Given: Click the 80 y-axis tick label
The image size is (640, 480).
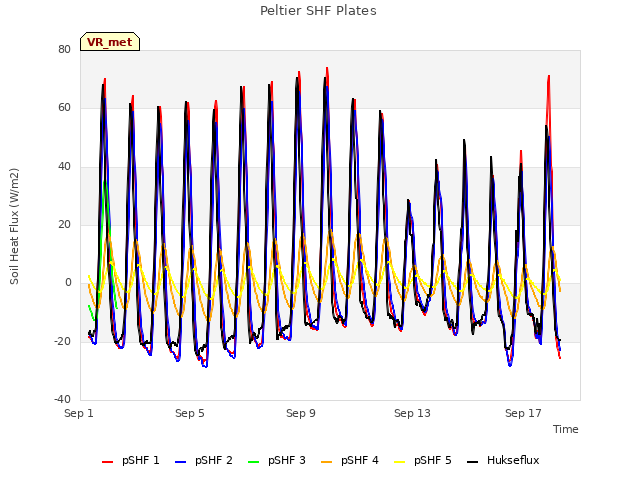Looking at the screenshot, I should 64,49.
